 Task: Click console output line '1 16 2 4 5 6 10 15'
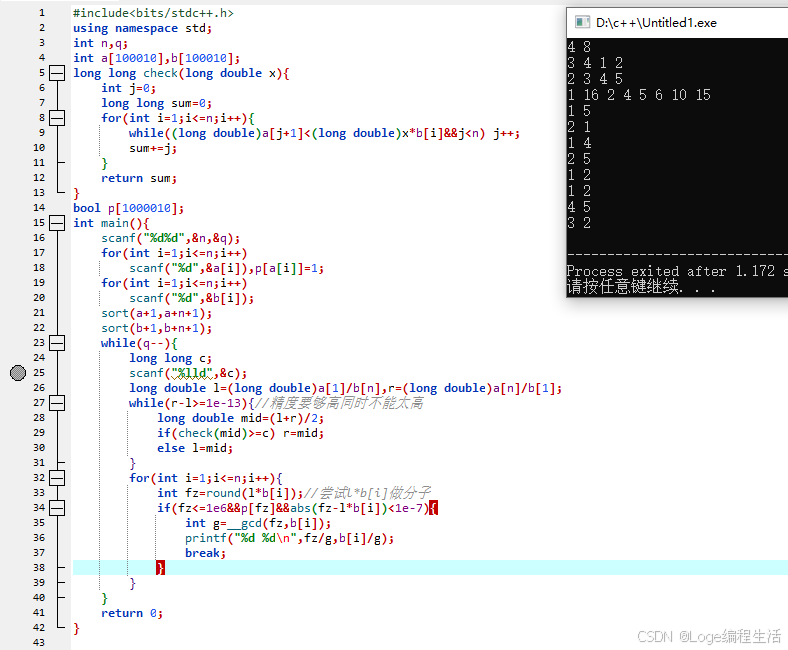(639, 95)
